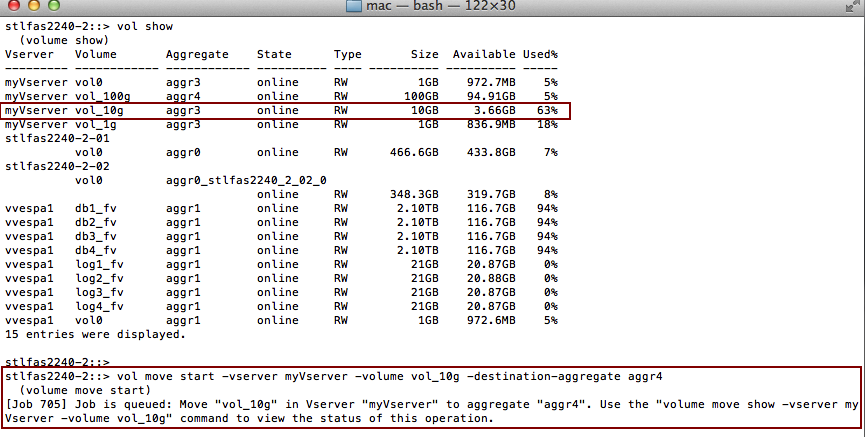Click the fullscreen arrows icon in the title bar
Image resolution: width=865 pixels, height=437 pixels.
tap(852, 6)
